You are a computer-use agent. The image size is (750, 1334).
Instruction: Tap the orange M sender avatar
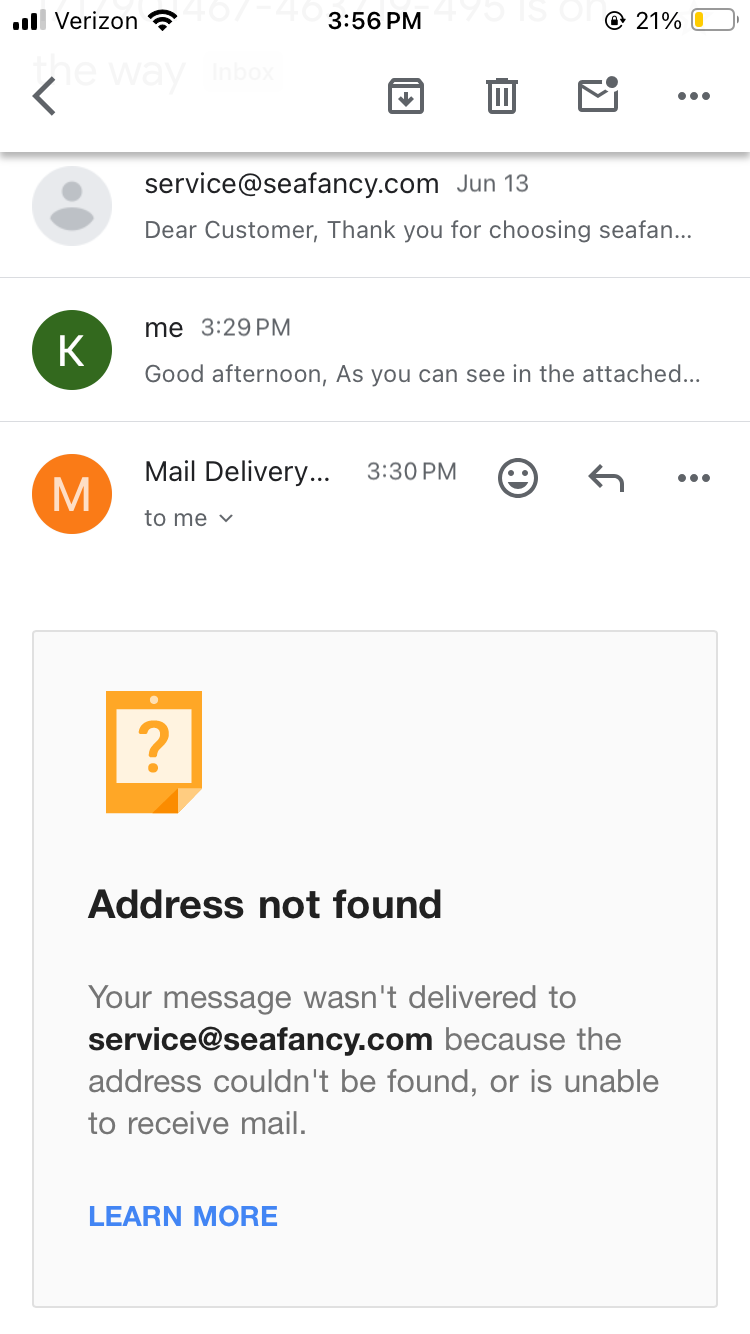pyautogui.click(x=72, y=494)
